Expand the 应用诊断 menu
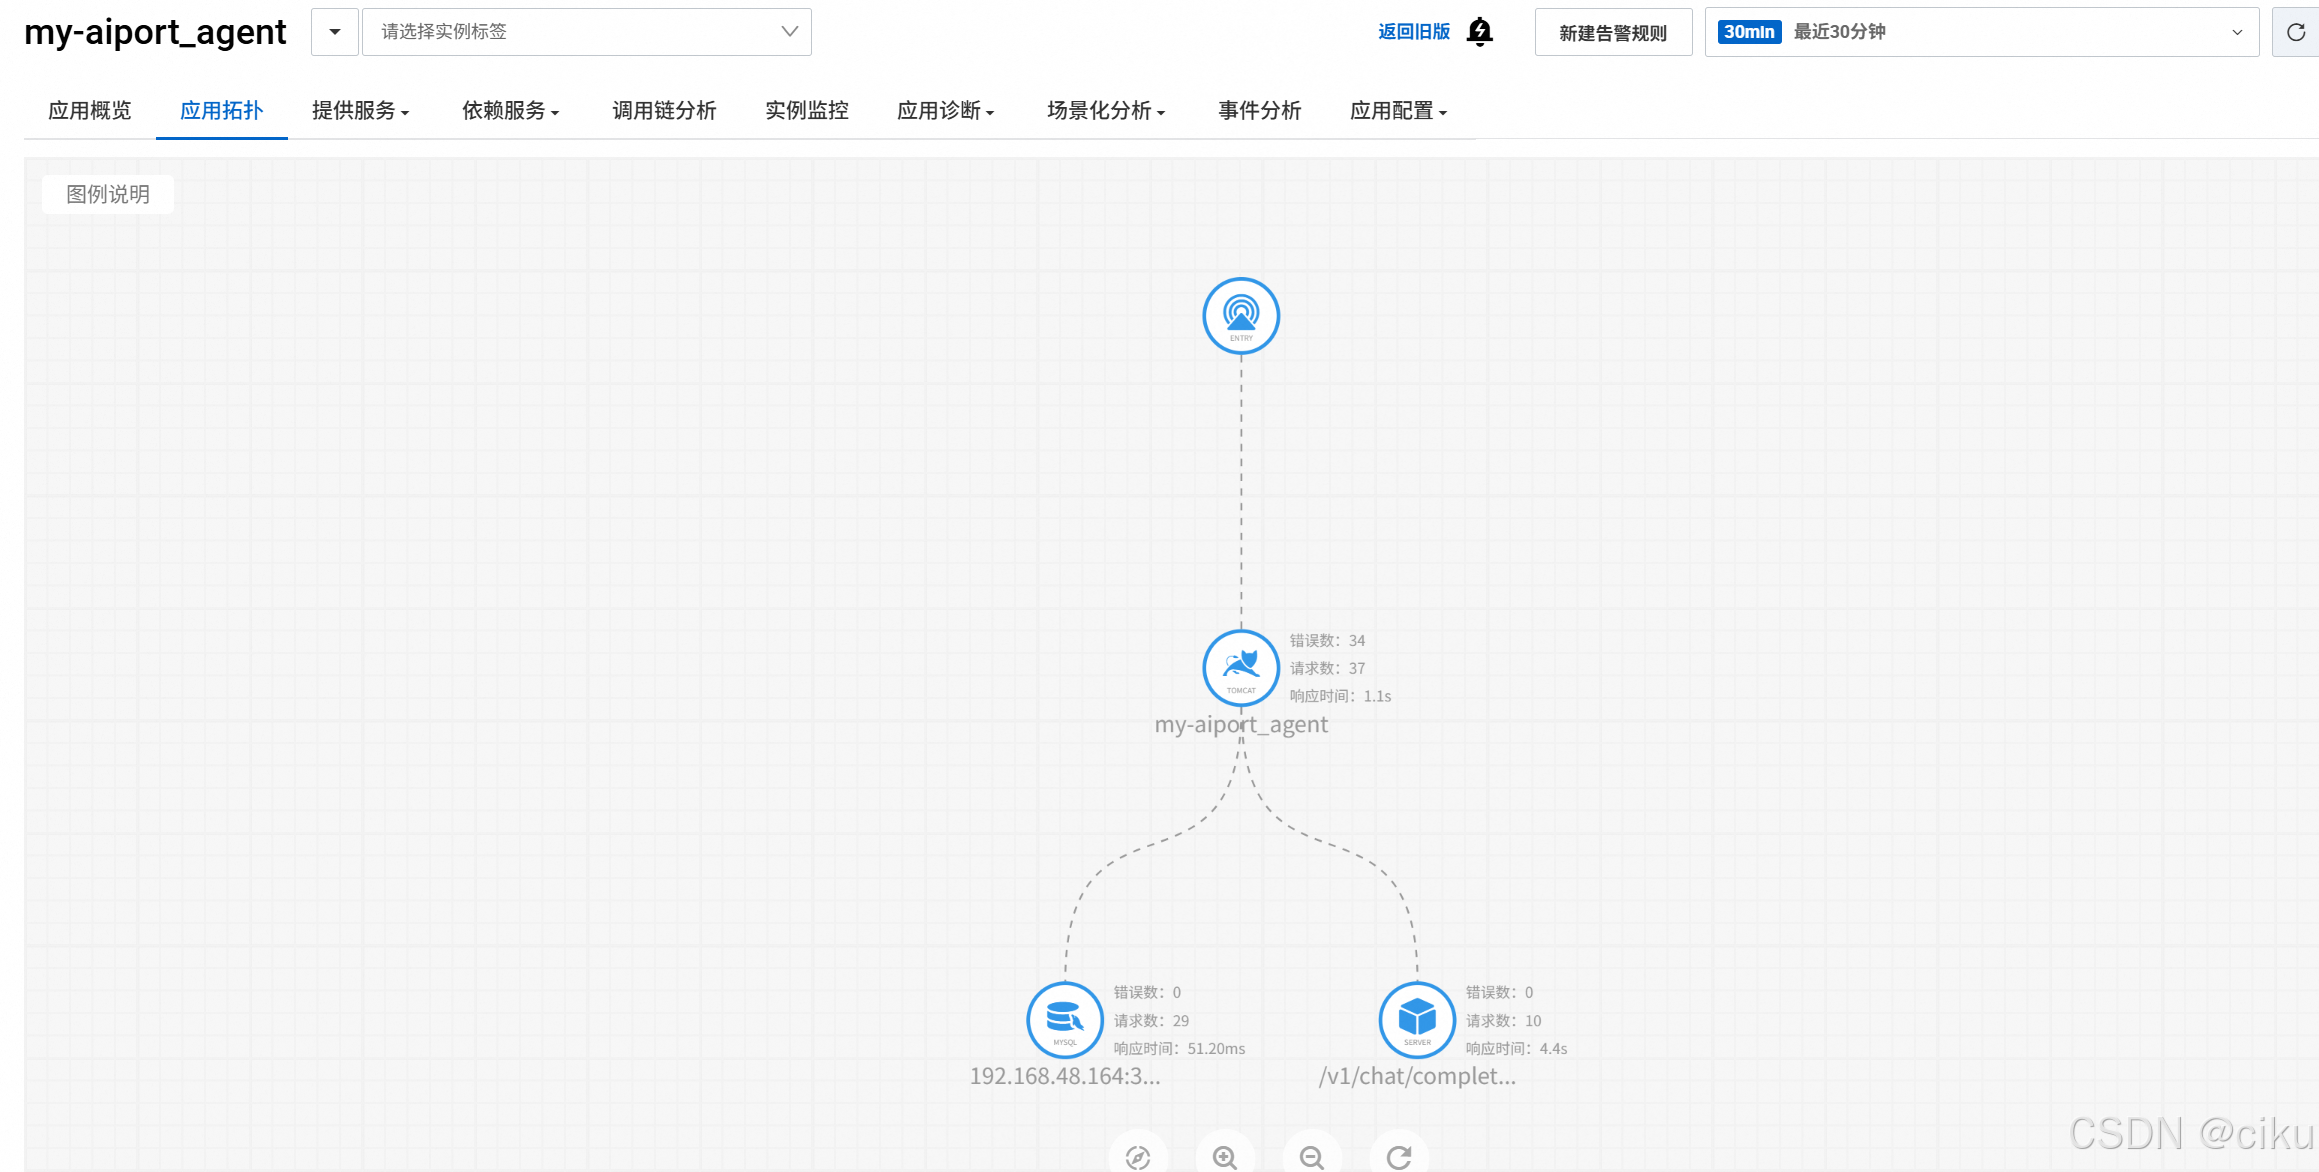 click(945, 111)
